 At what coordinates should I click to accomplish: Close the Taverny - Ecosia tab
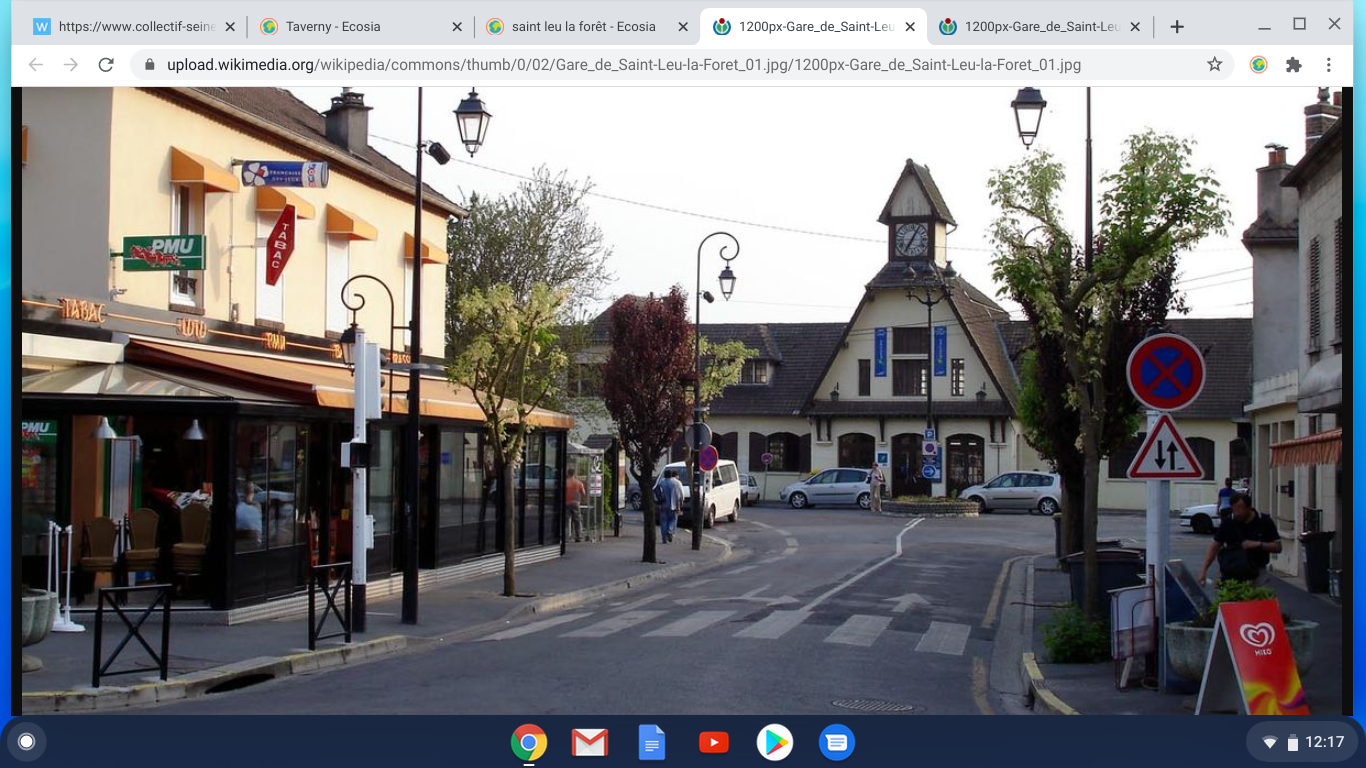[x=457, y=27]
